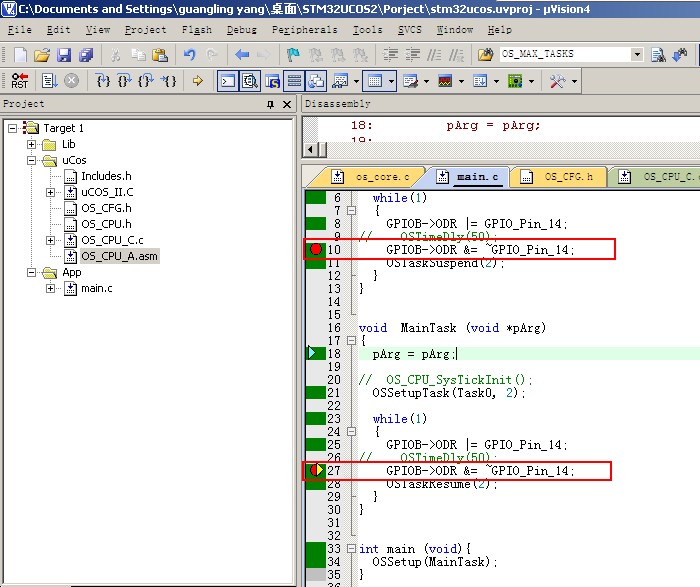This screenshot has height=587, width=700.
Task: Toggle the Disassembly window toolbar button
Action: 250,81
